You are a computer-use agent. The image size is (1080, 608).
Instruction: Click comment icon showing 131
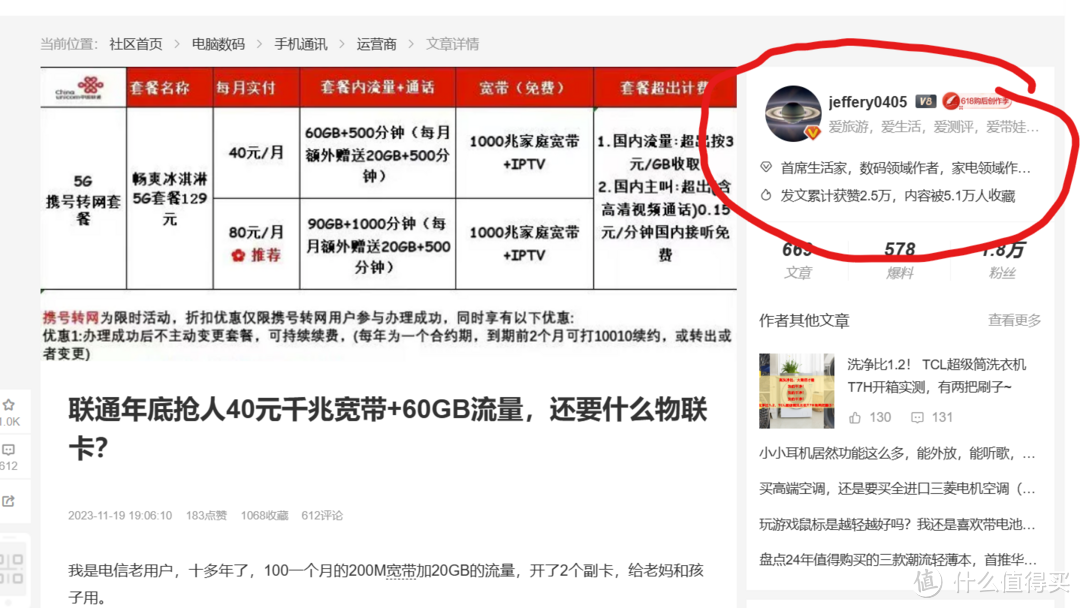[917, 417]
